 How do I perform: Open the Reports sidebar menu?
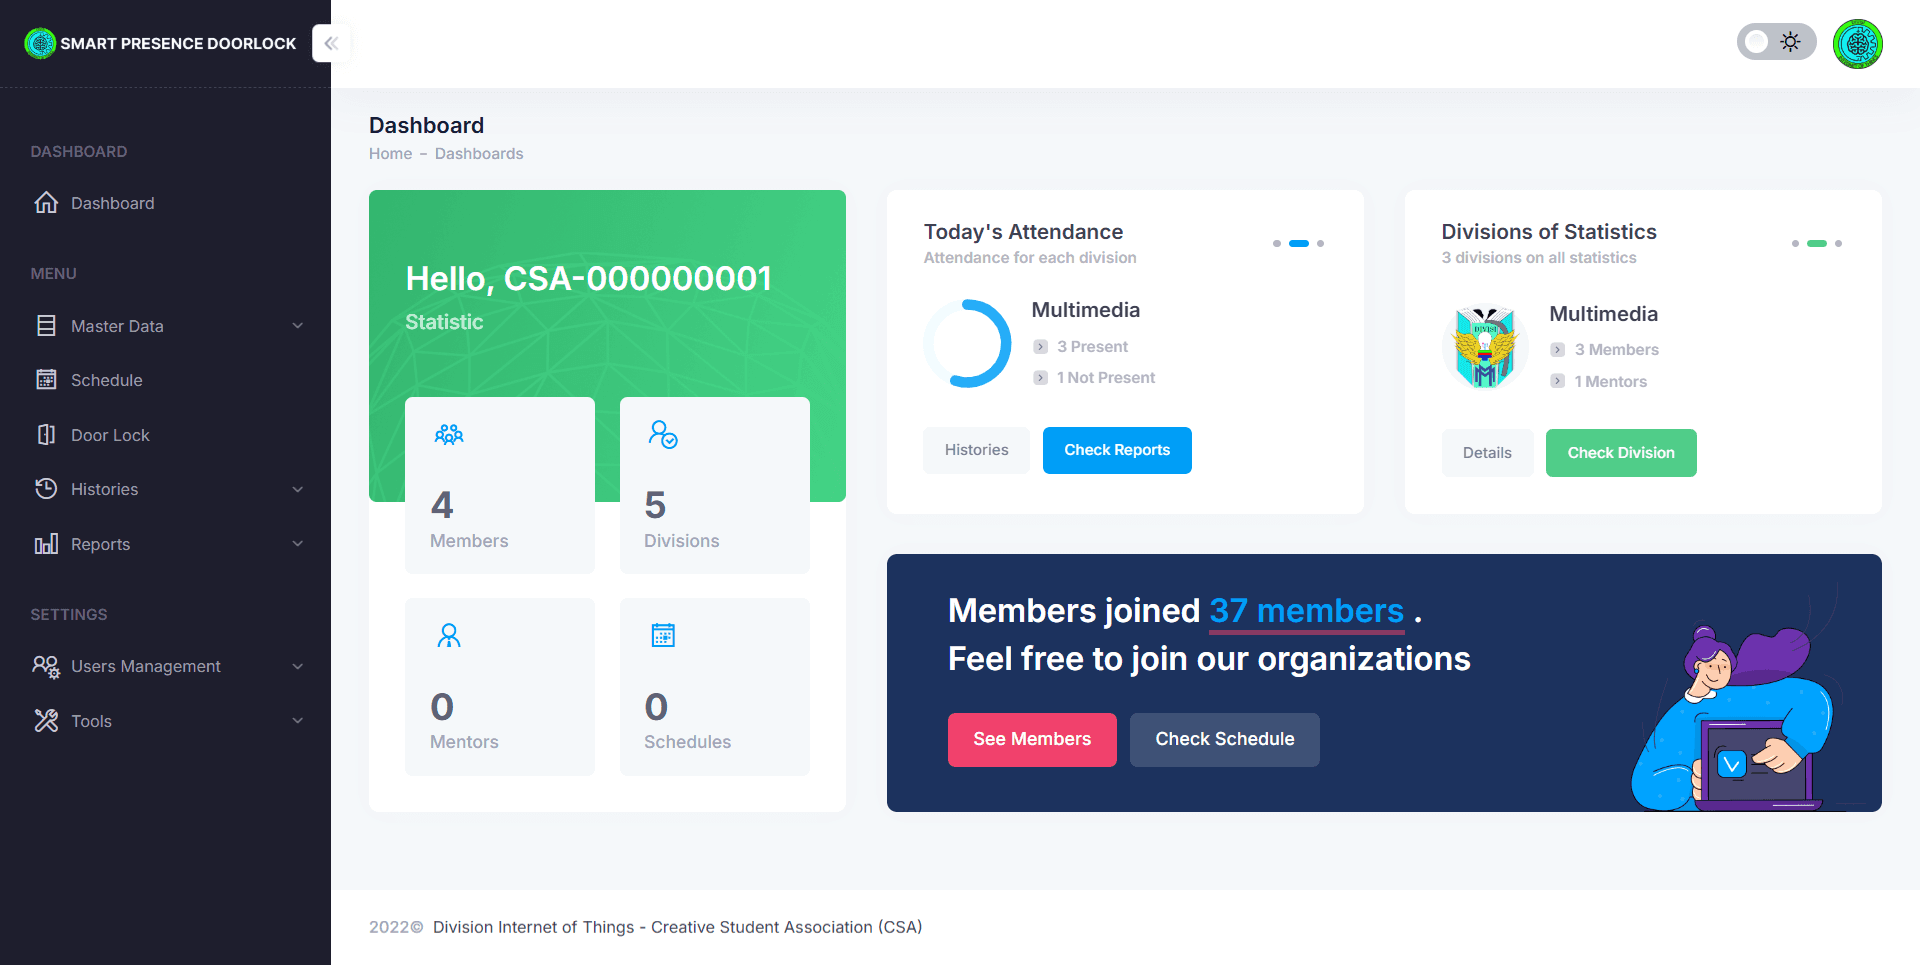pyautogui.click(x=166, y=544)
